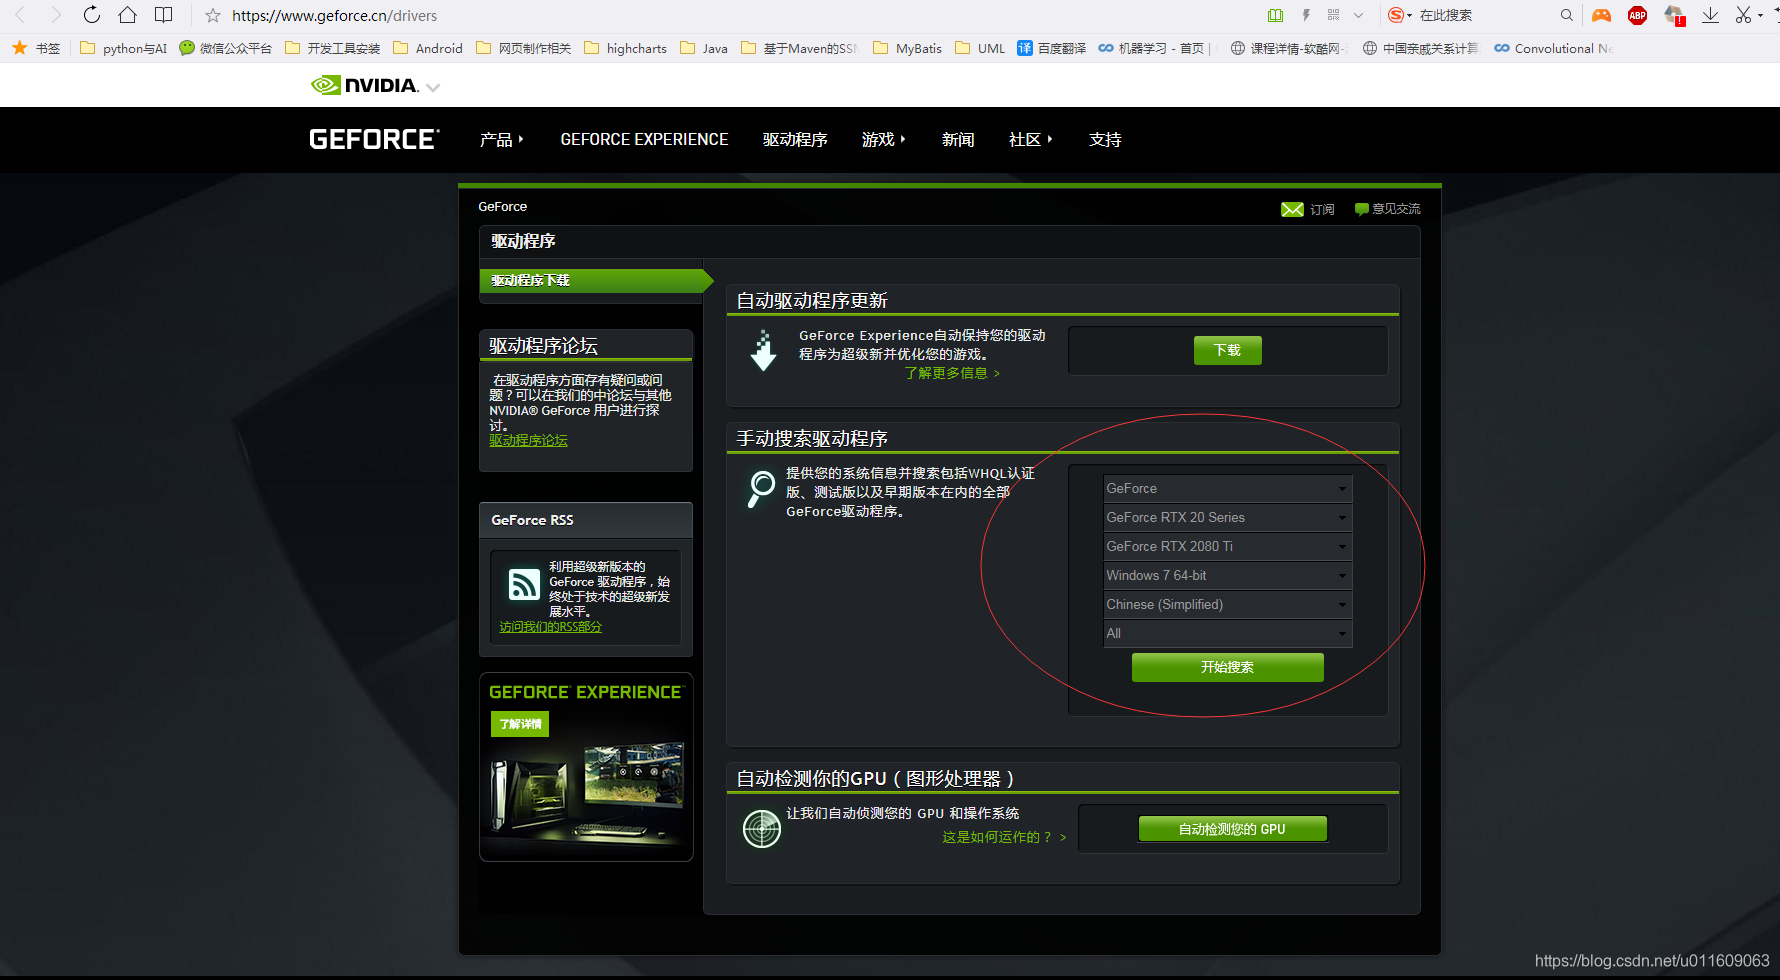The height and width of the screenshot is (980, 1780).
Task: Open the Android bookmark folder
Action: pos(428,48)
